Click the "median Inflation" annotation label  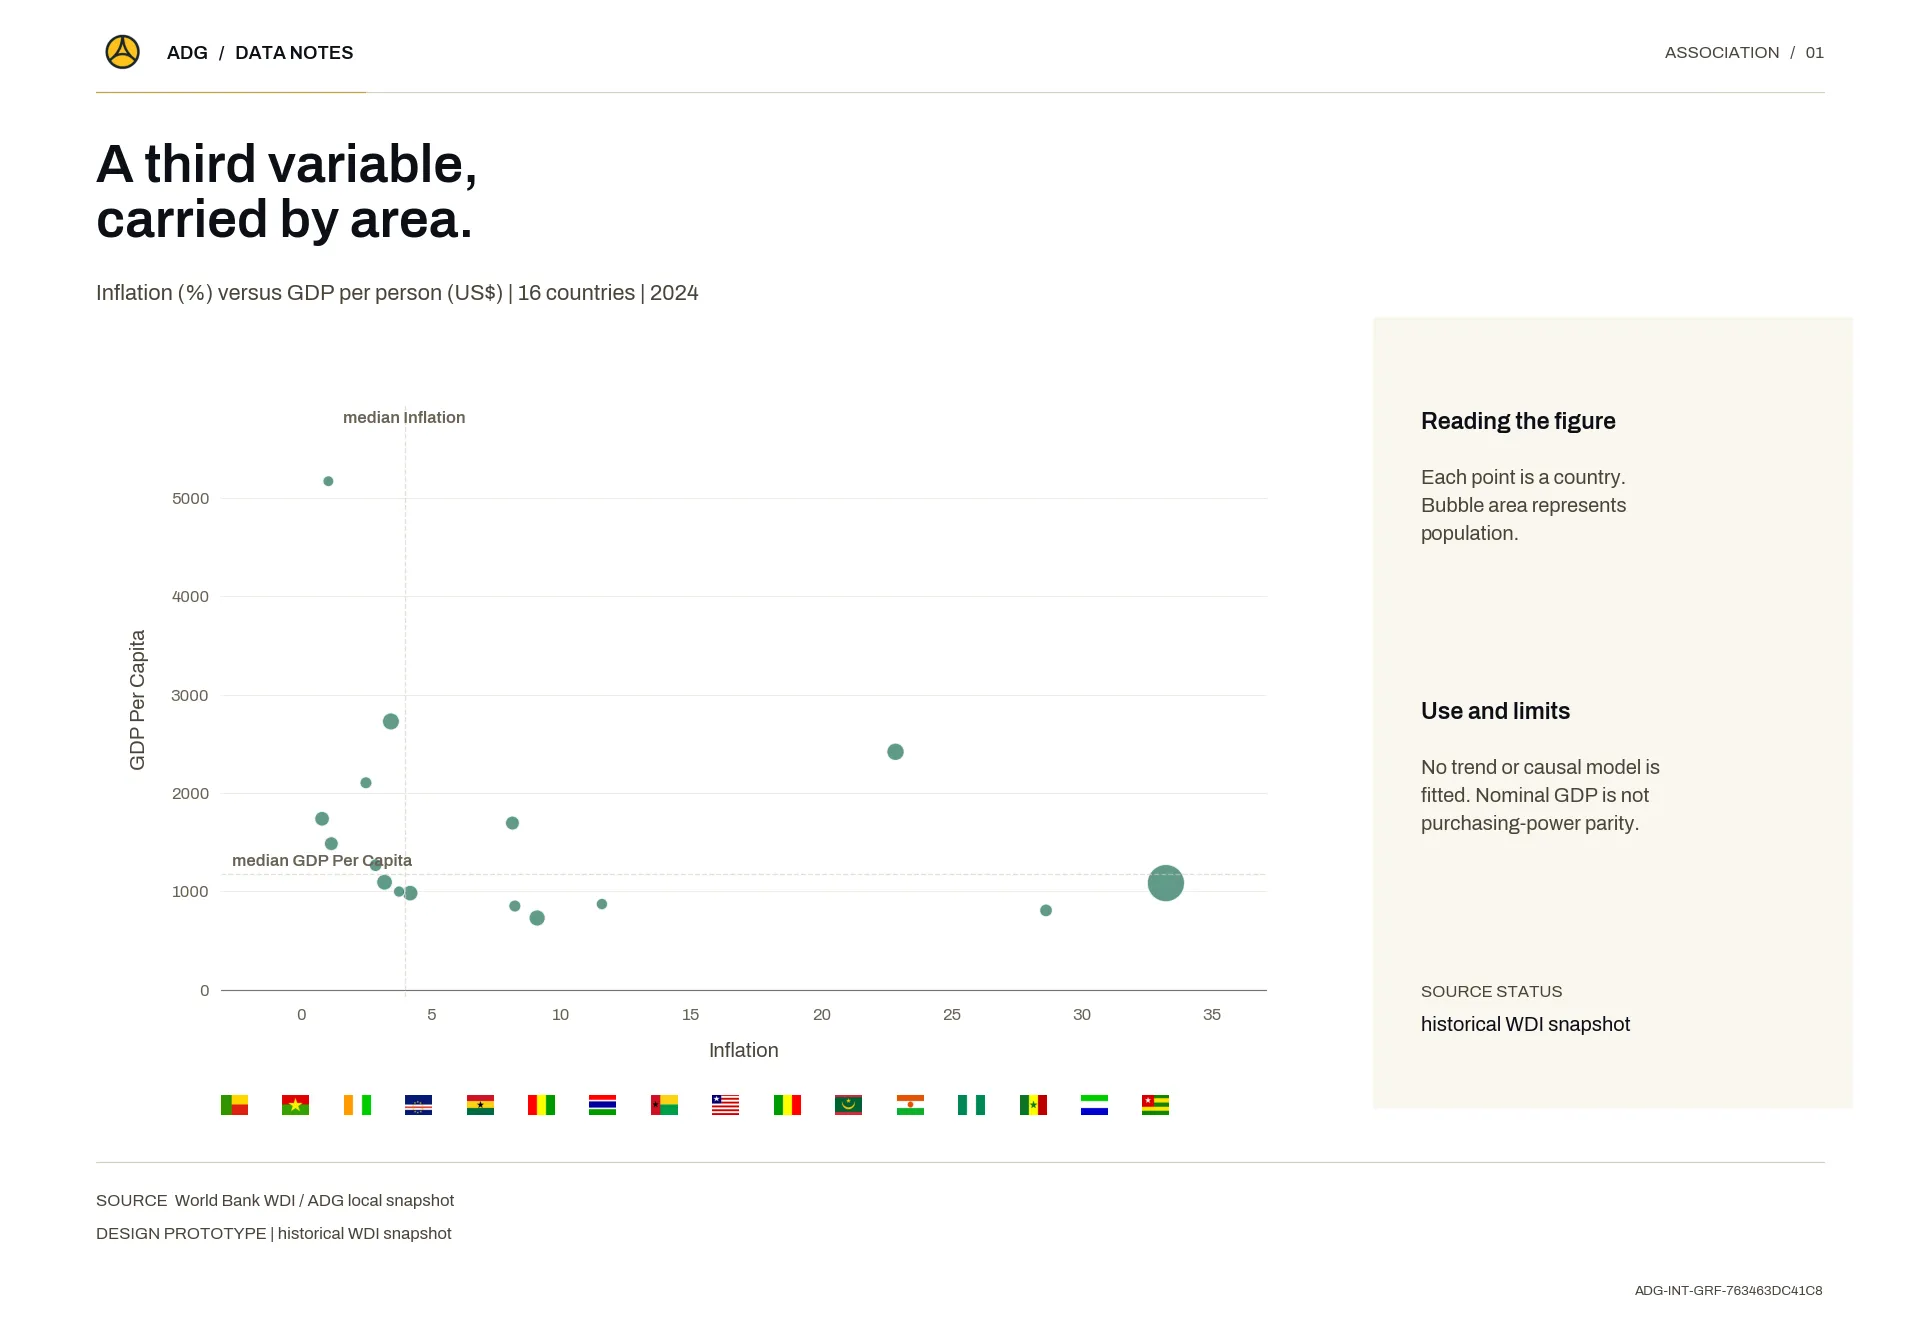click(404, 418)
